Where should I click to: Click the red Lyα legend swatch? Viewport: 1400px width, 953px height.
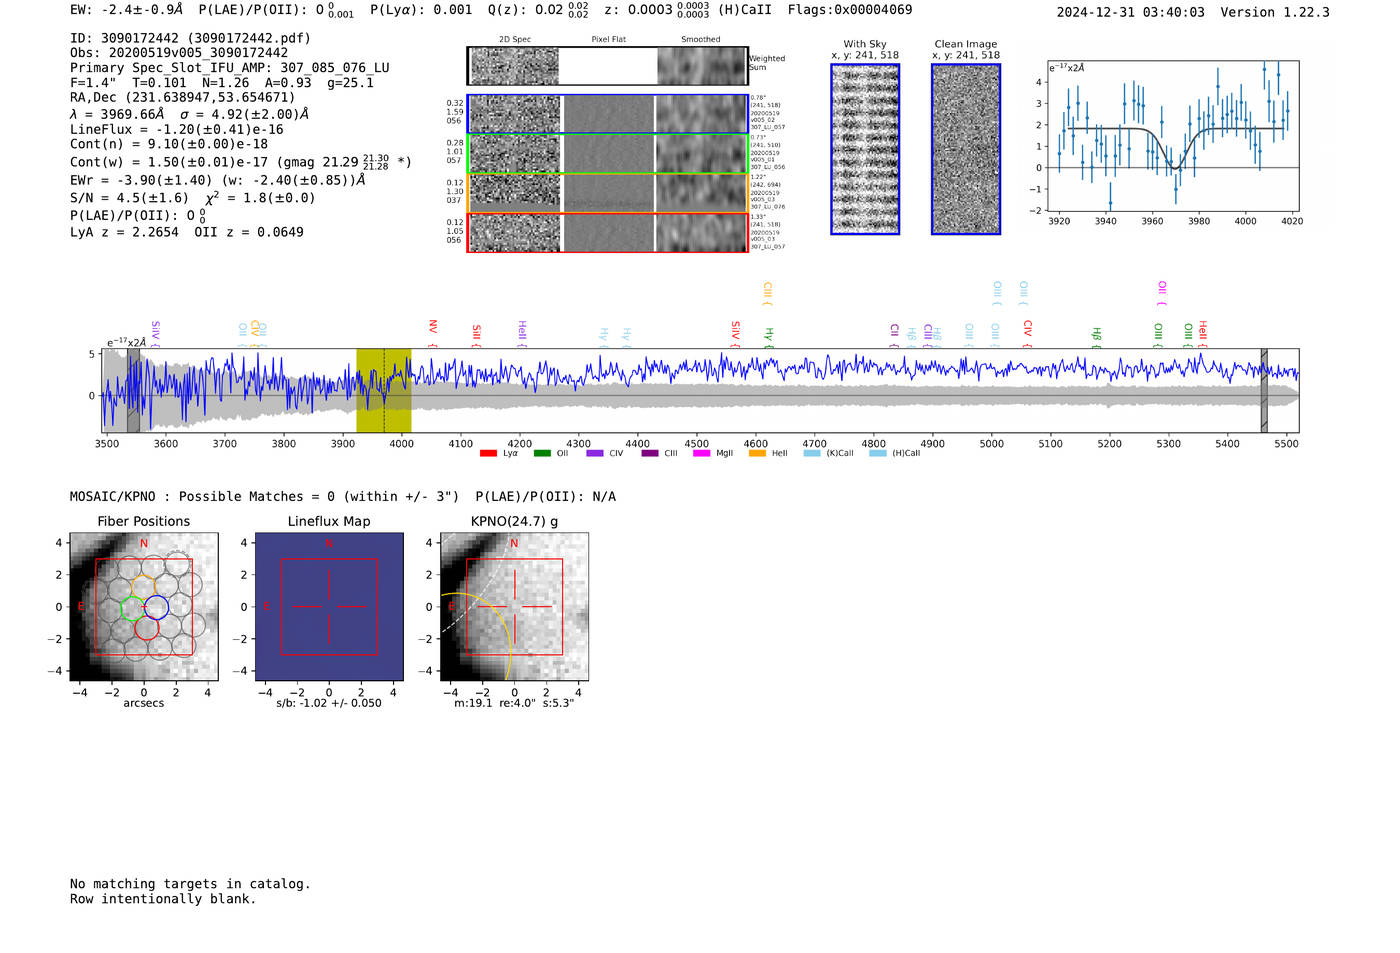click(488, 454)
